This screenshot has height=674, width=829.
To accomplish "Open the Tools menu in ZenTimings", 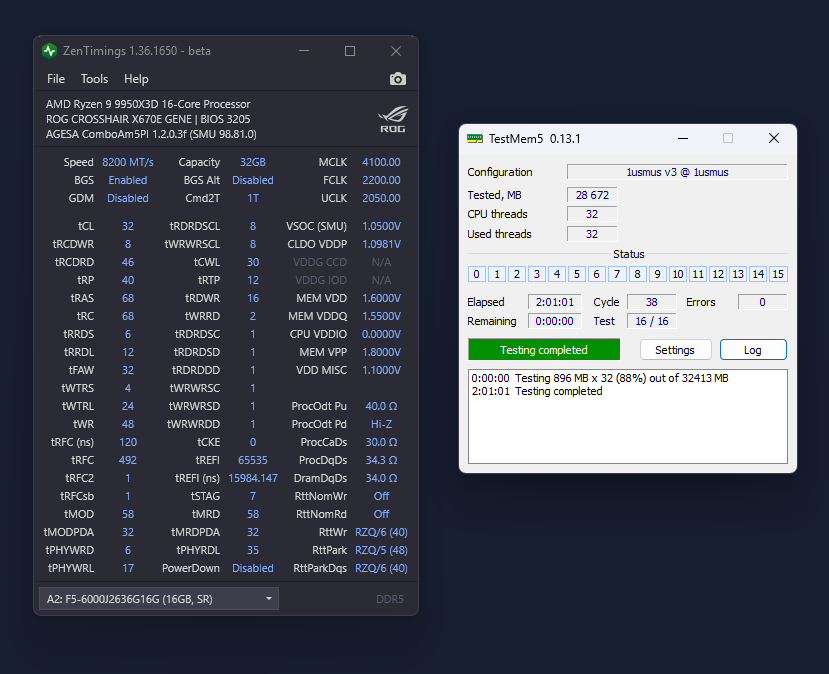I will pos(94,79).
